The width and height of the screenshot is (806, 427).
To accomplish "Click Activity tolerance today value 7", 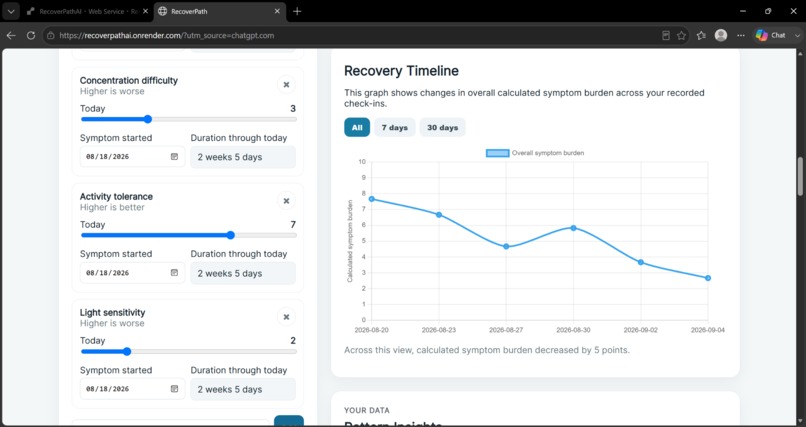I will point(293,225).
